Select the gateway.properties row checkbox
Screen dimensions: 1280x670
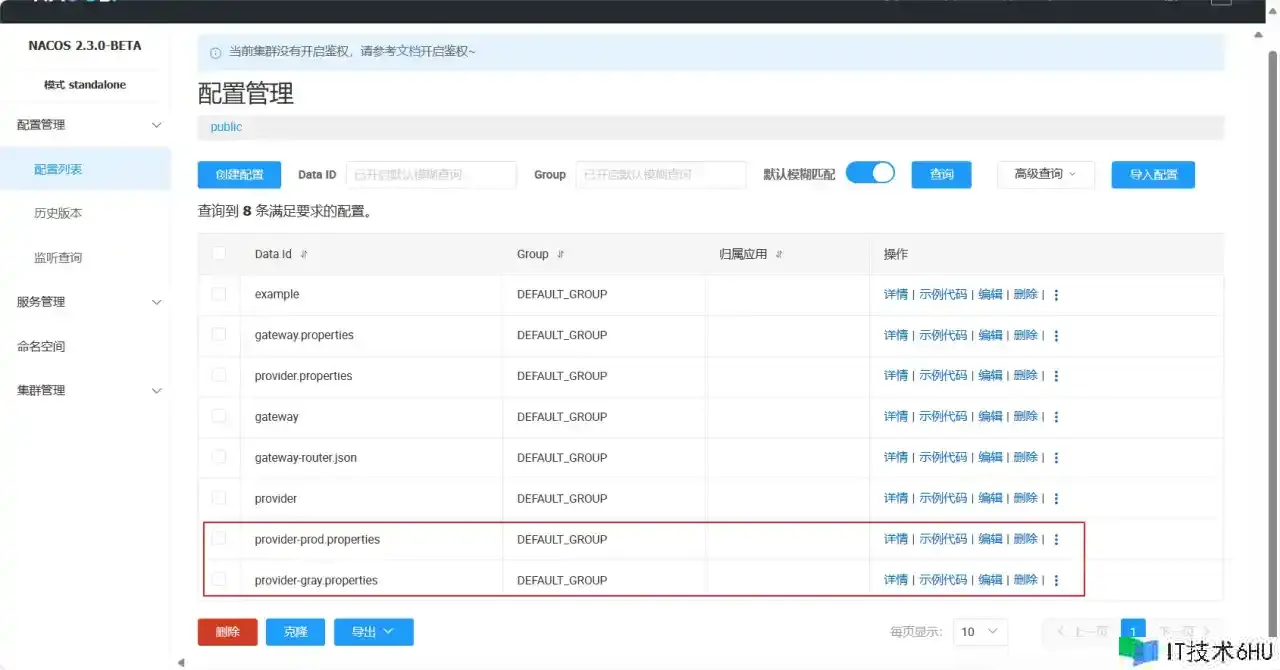pos(219,334)
